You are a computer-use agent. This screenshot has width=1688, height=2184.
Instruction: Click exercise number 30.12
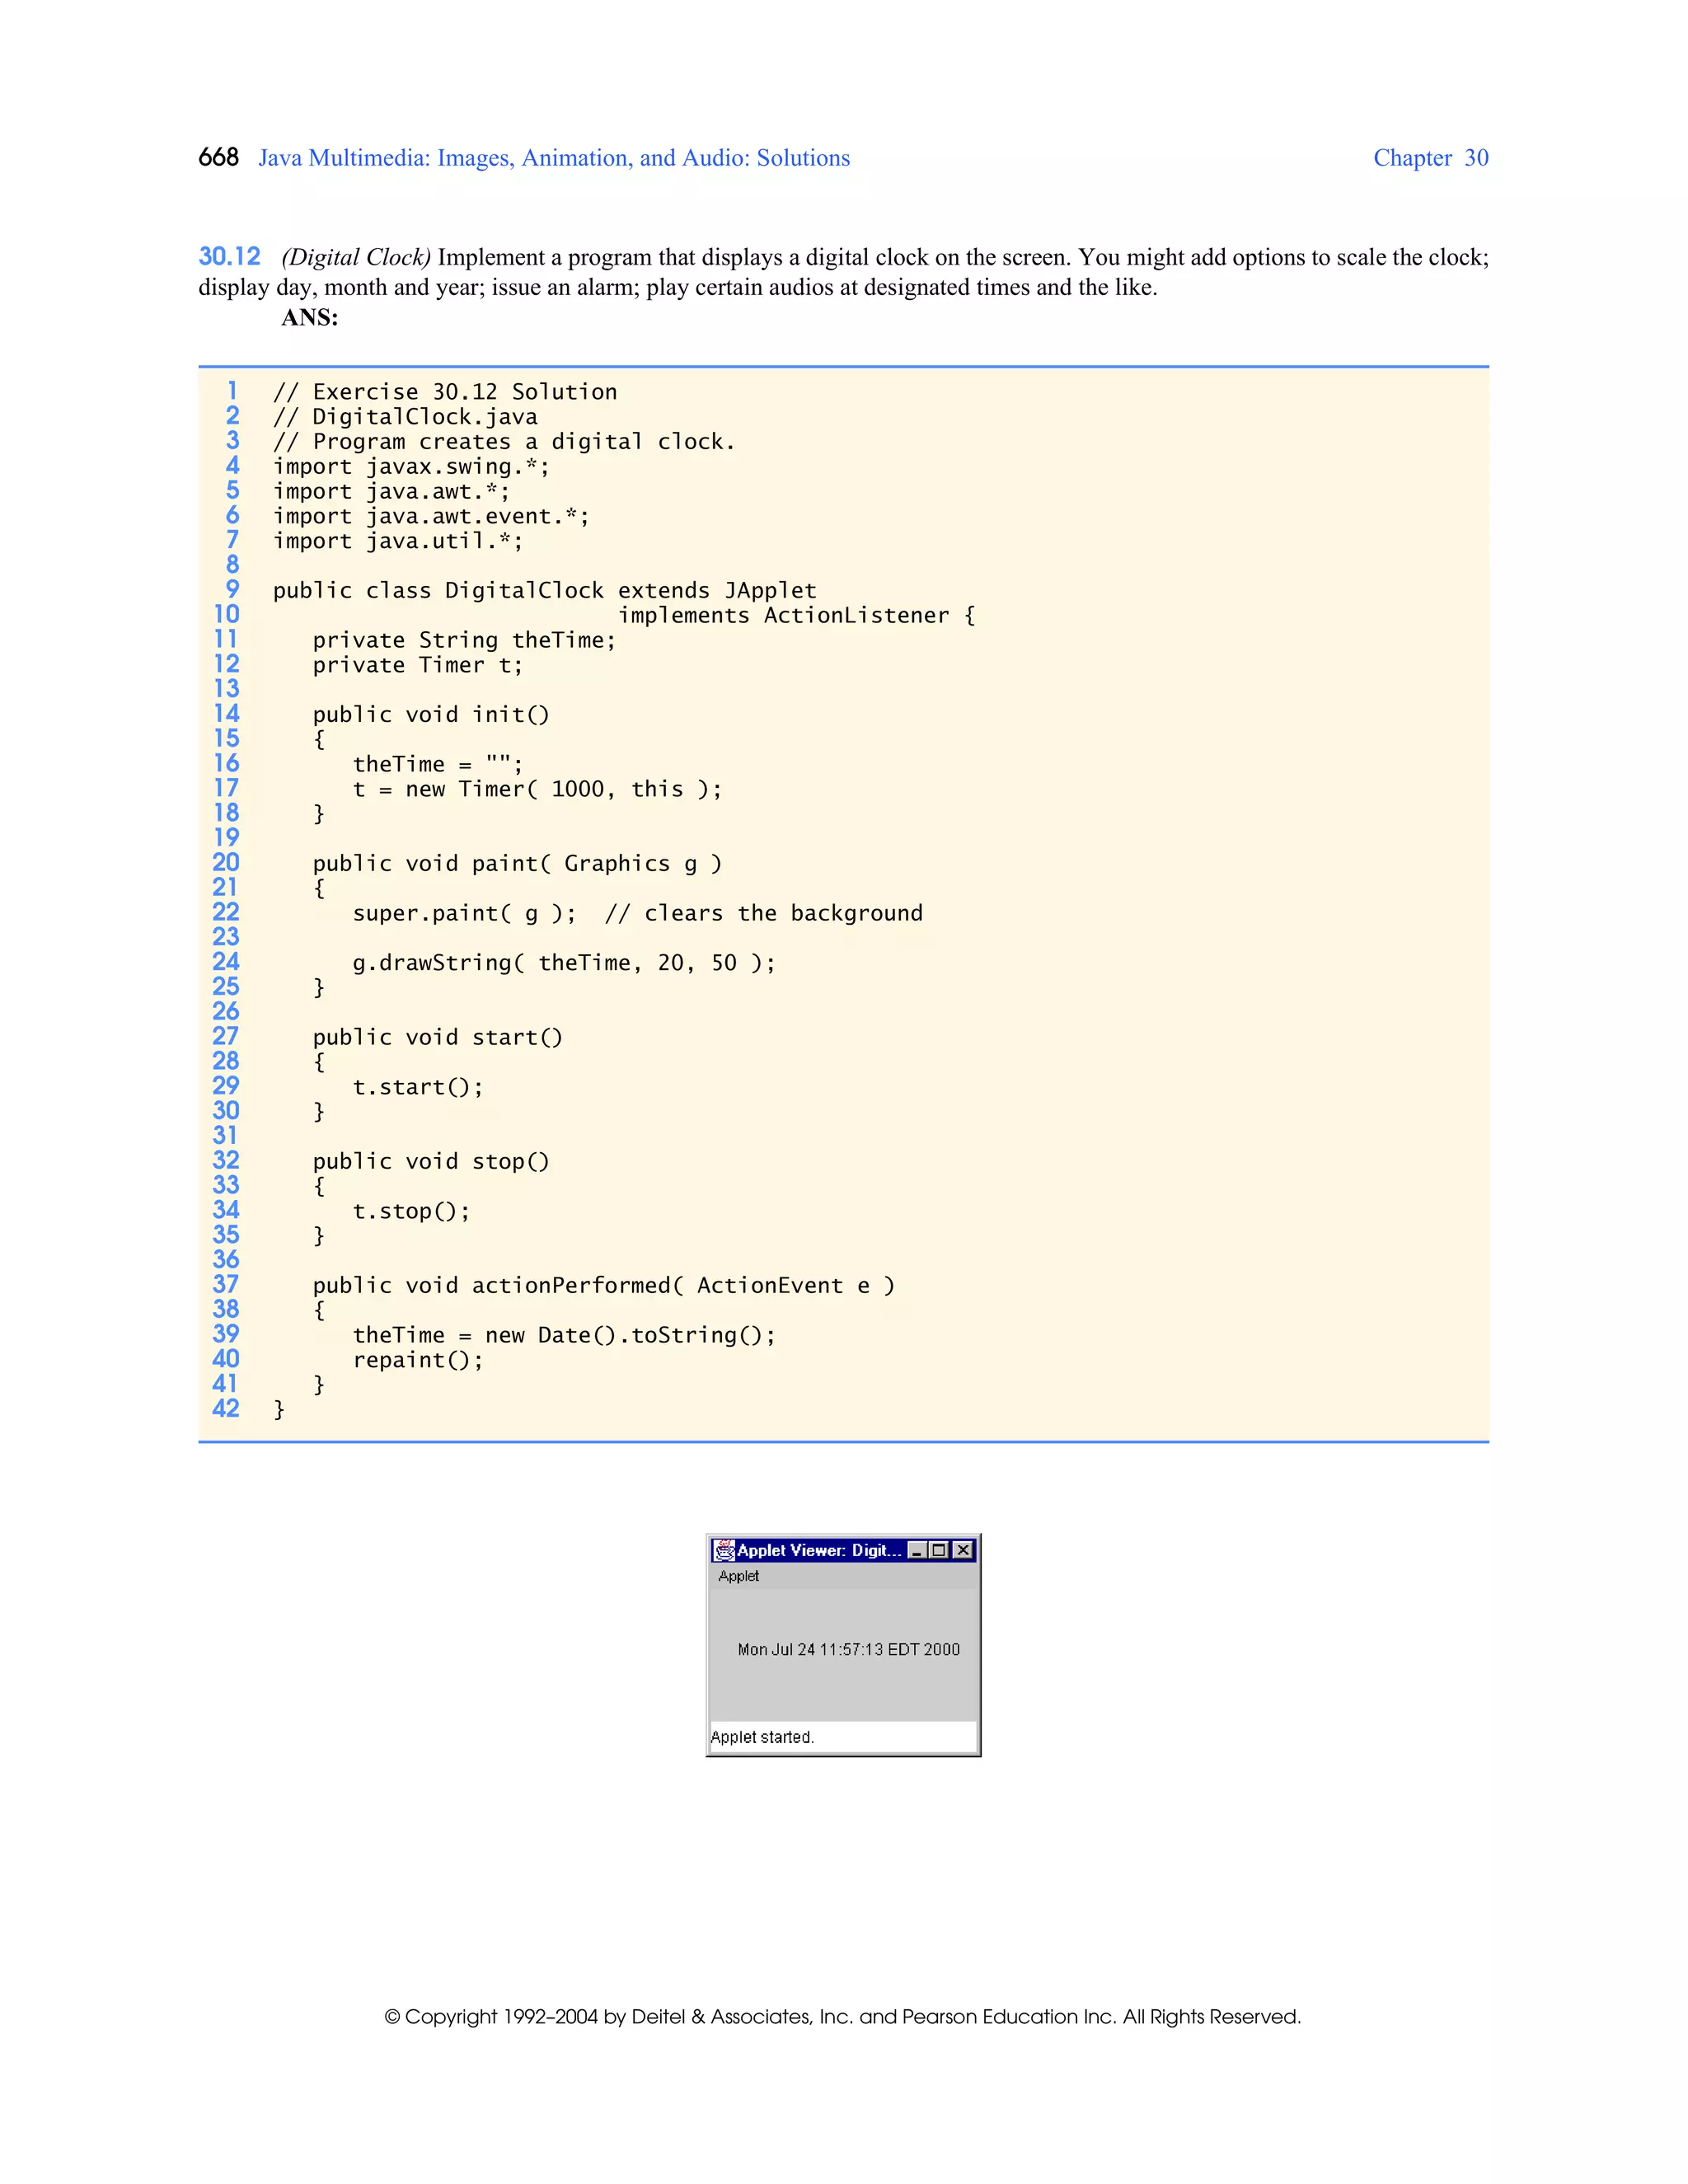click(229, 257)
